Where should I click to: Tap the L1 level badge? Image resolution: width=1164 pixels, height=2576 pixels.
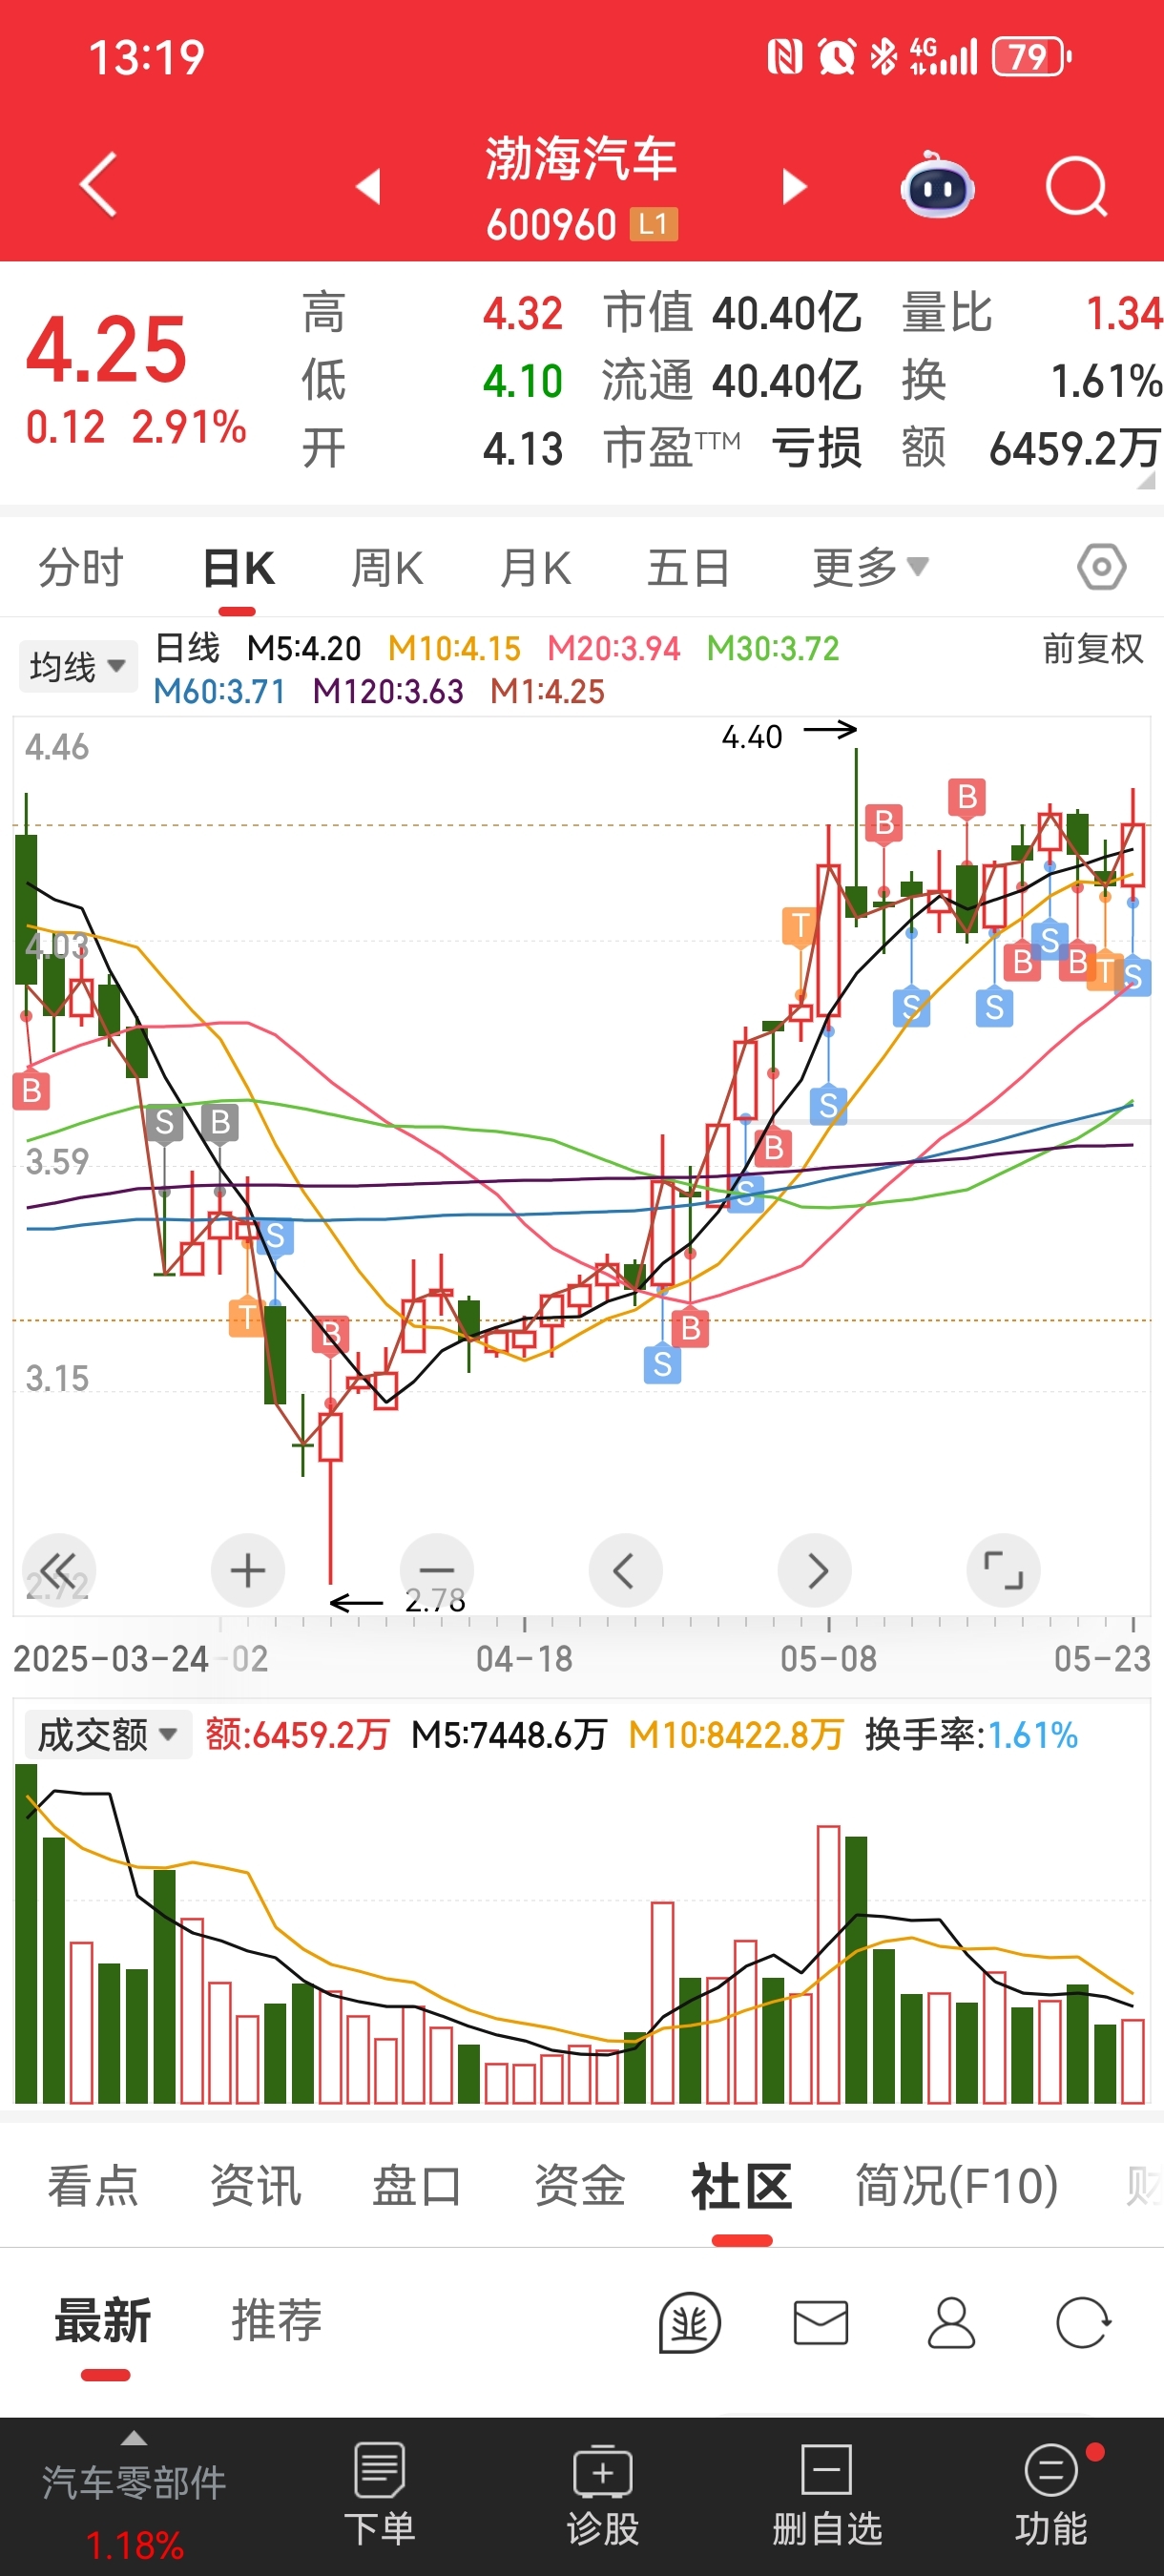(653, 224)
